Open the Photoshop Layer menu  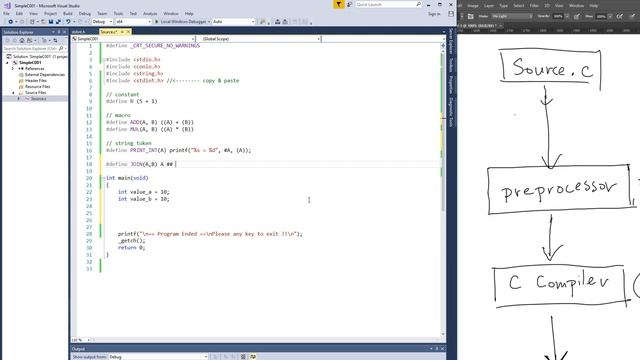pos(489,6)
